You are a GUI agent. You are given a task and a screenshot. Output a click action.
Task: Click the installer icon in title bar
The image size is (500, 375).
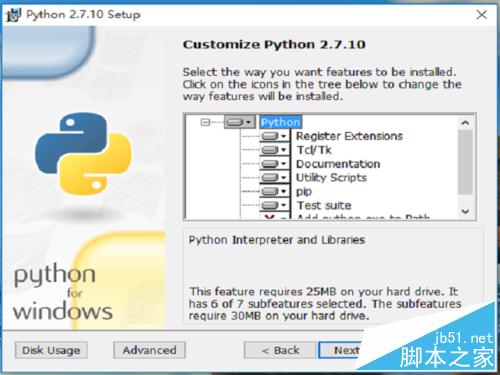click(x=14, y=15)
